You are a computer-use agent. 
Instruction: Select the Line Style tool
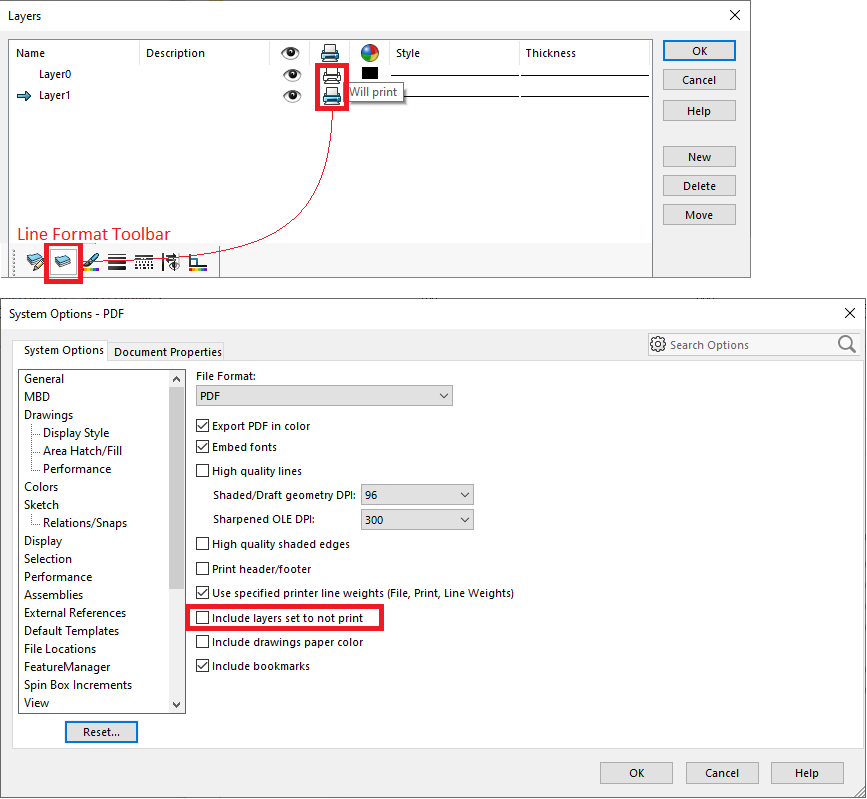click(x=144, y=262)
